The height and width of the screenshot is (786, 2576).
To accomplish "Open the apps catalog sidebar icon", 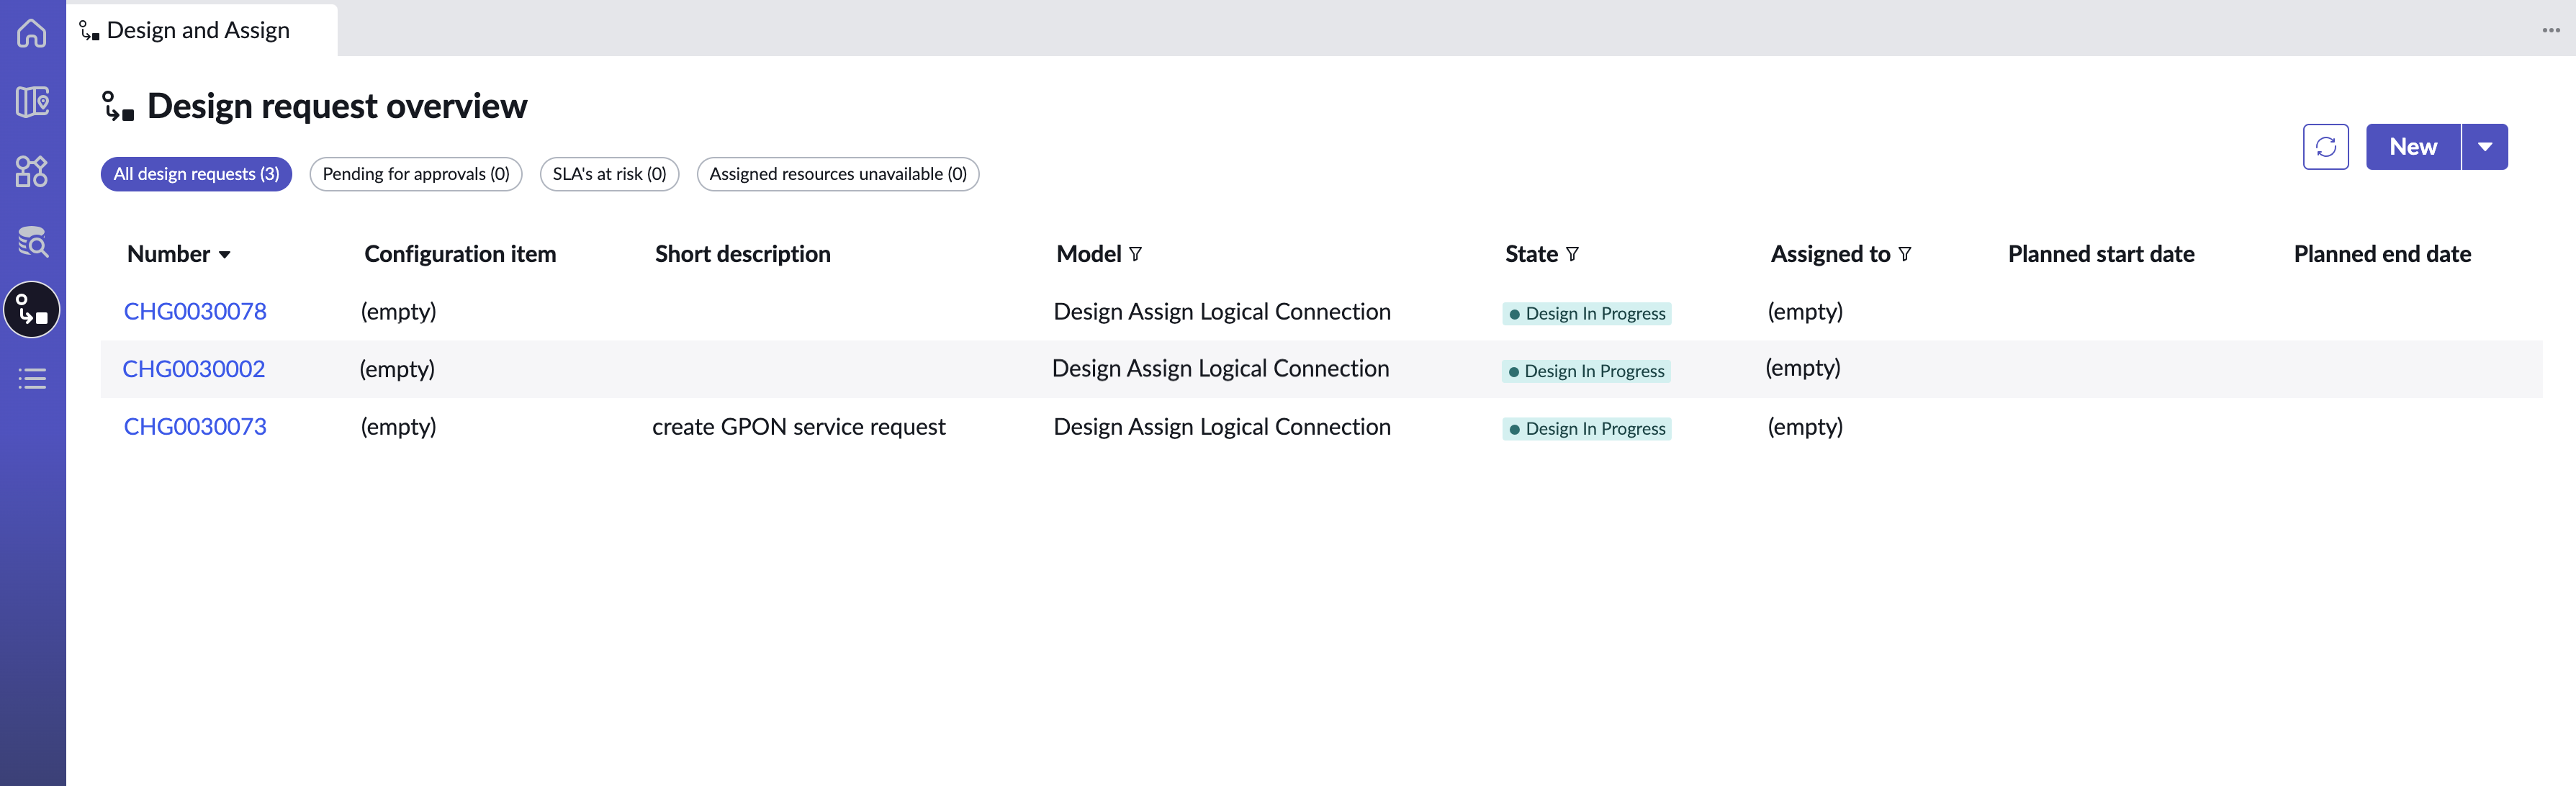I will (32, 171).
